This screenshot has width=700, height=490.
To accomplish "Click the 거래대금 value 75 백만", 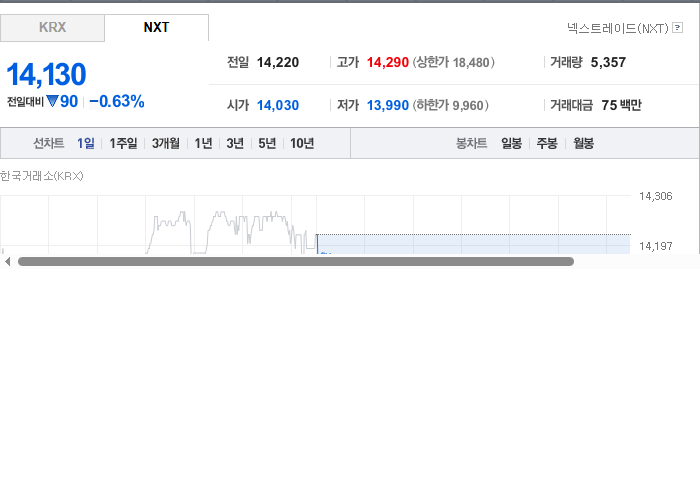I will 621,105.
